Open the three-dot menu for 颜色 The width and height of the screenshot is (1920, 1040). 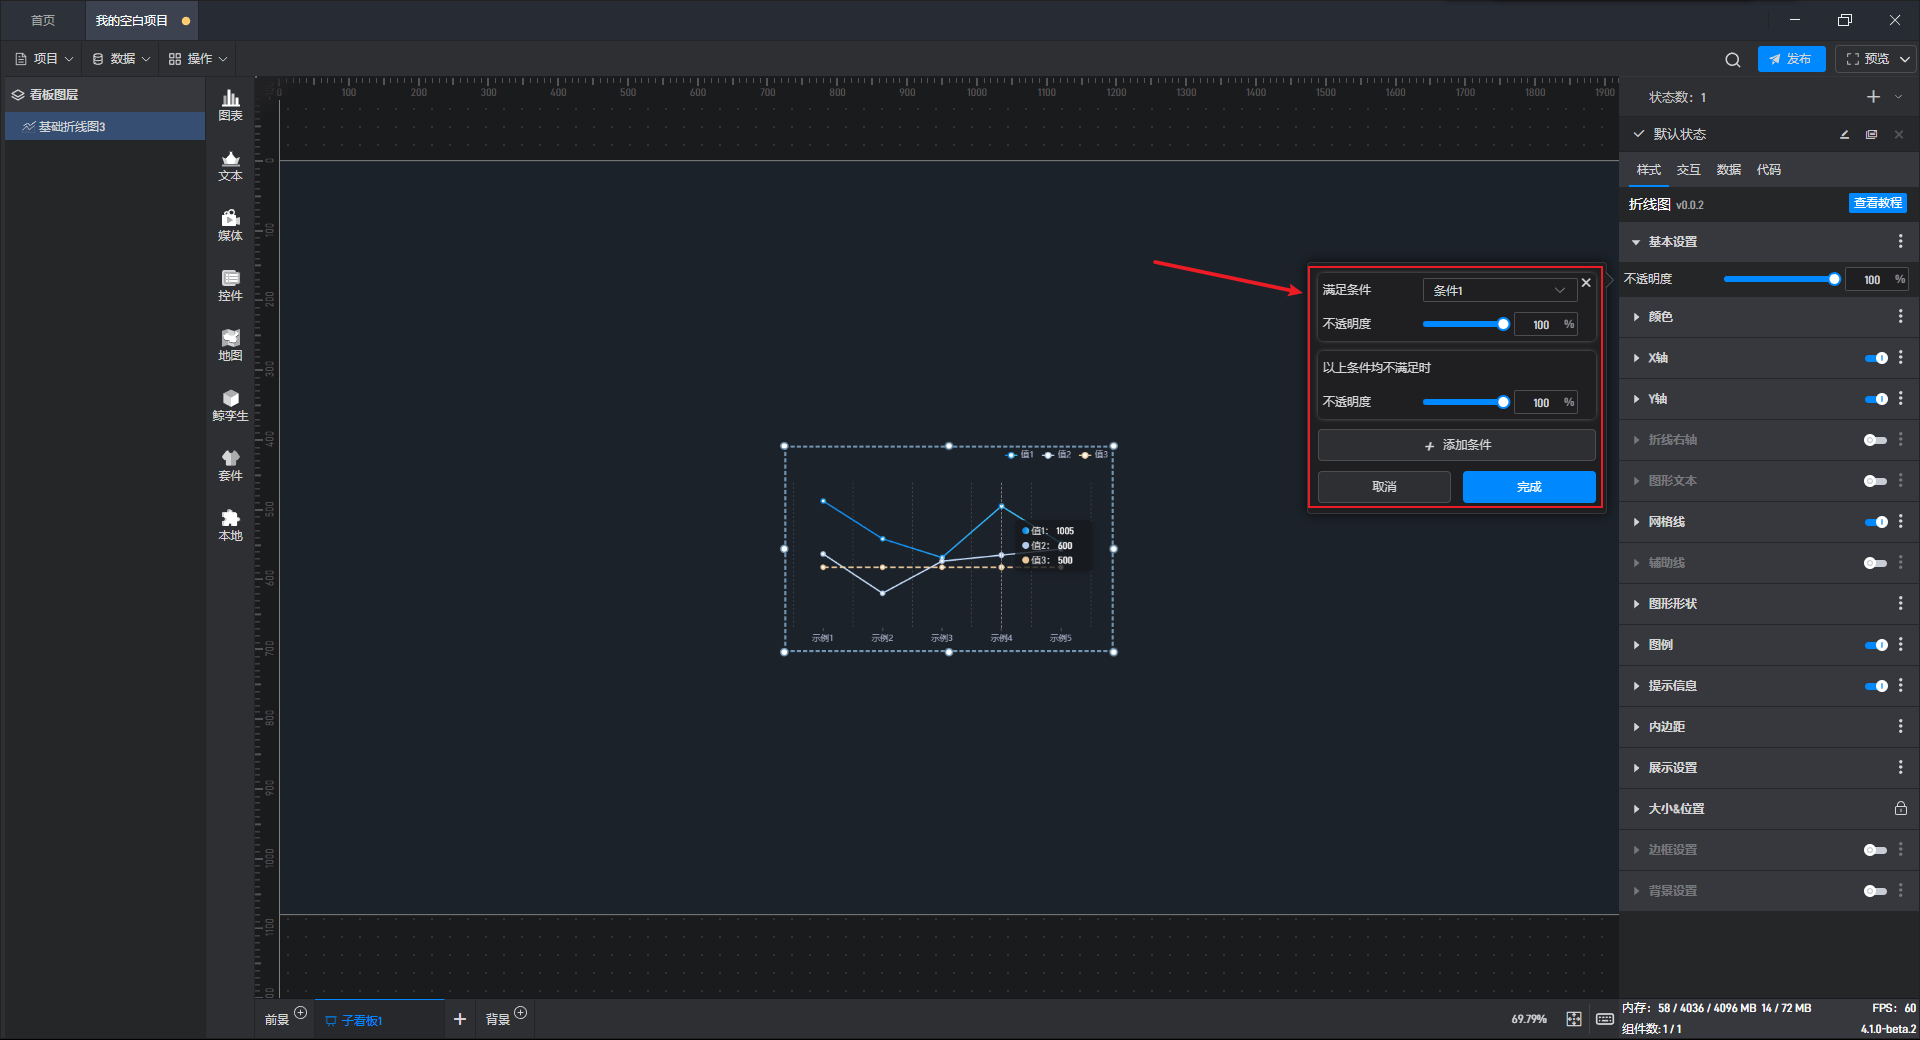point(1900,317)
